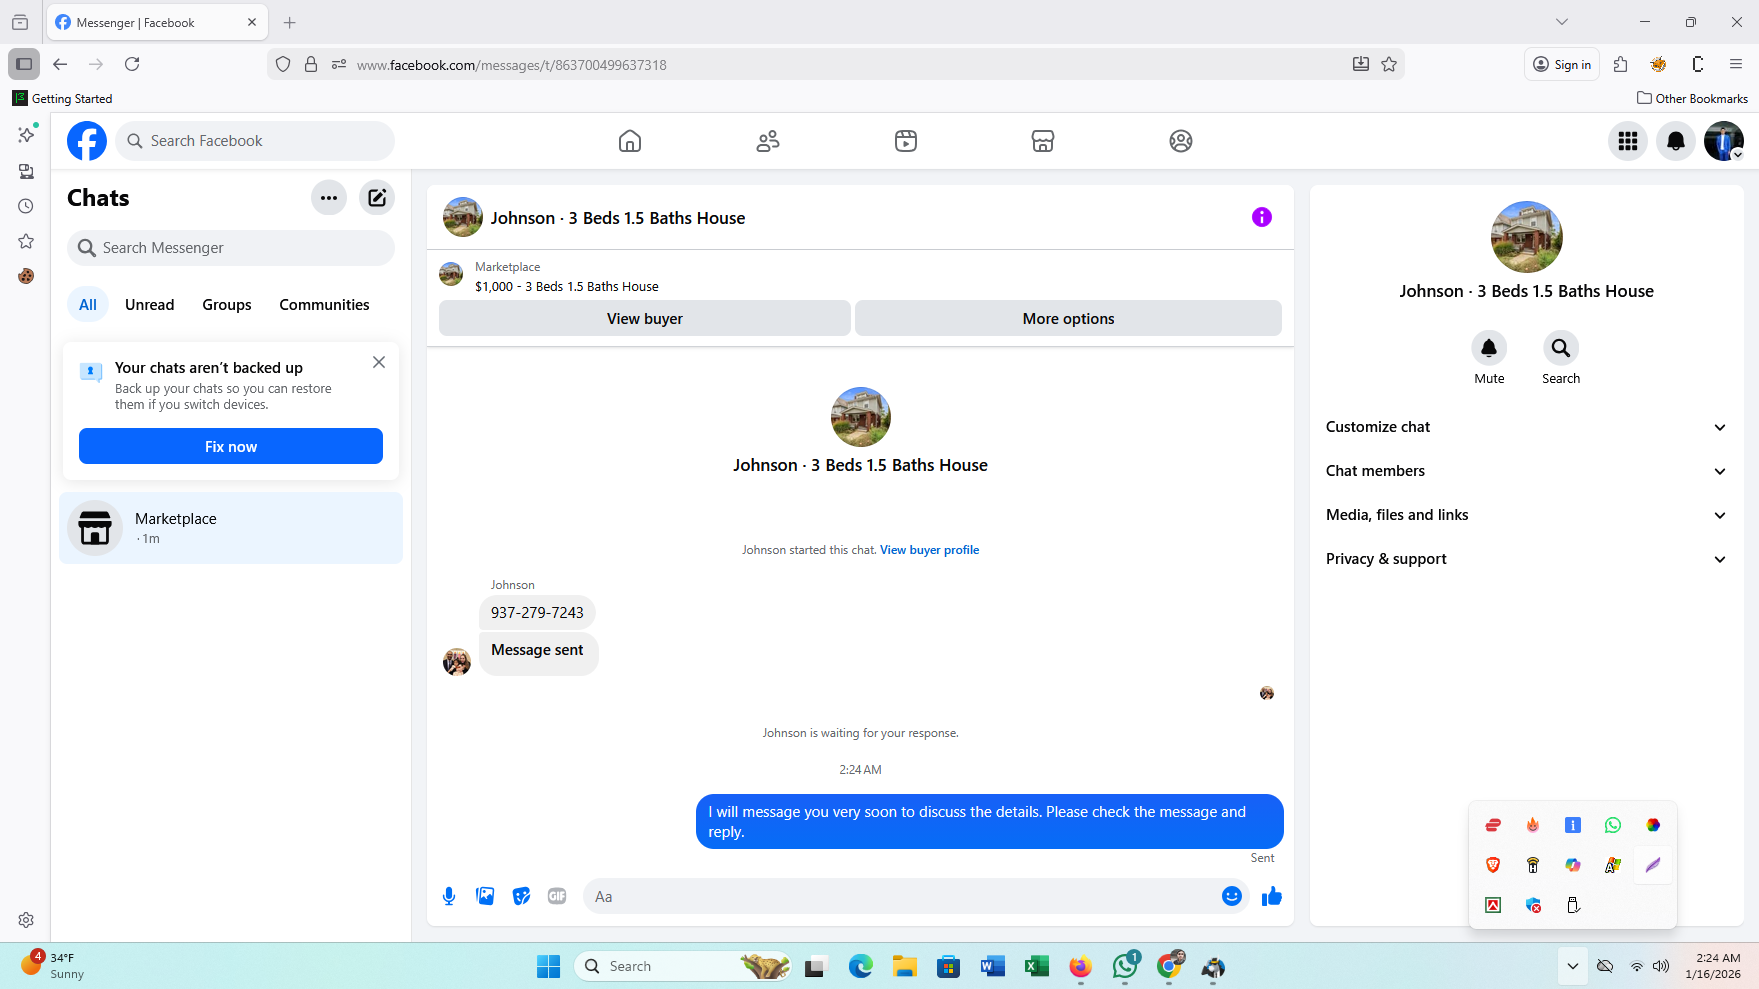Open the Friends icon in top navigation
Screen dimensions: 1759x989
[x=768, y=141]
